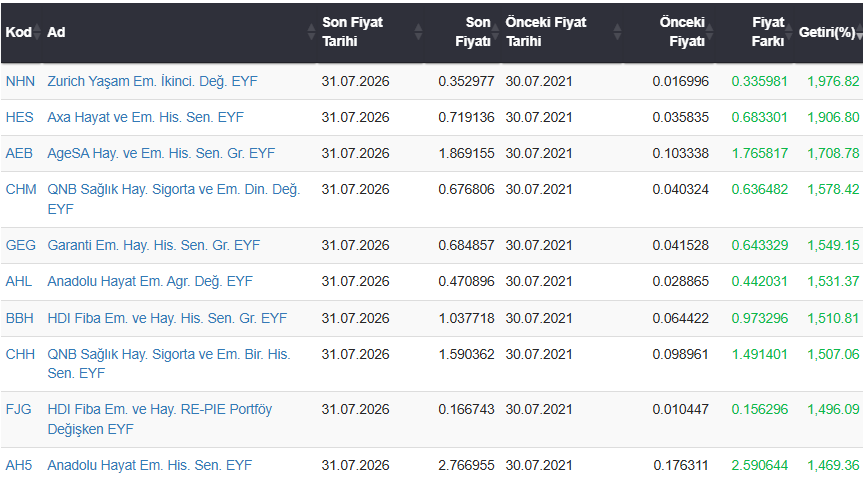Viewport: 863px width, 481px height.
Task: Select price difference 1.765817
Action: [760, 153]
